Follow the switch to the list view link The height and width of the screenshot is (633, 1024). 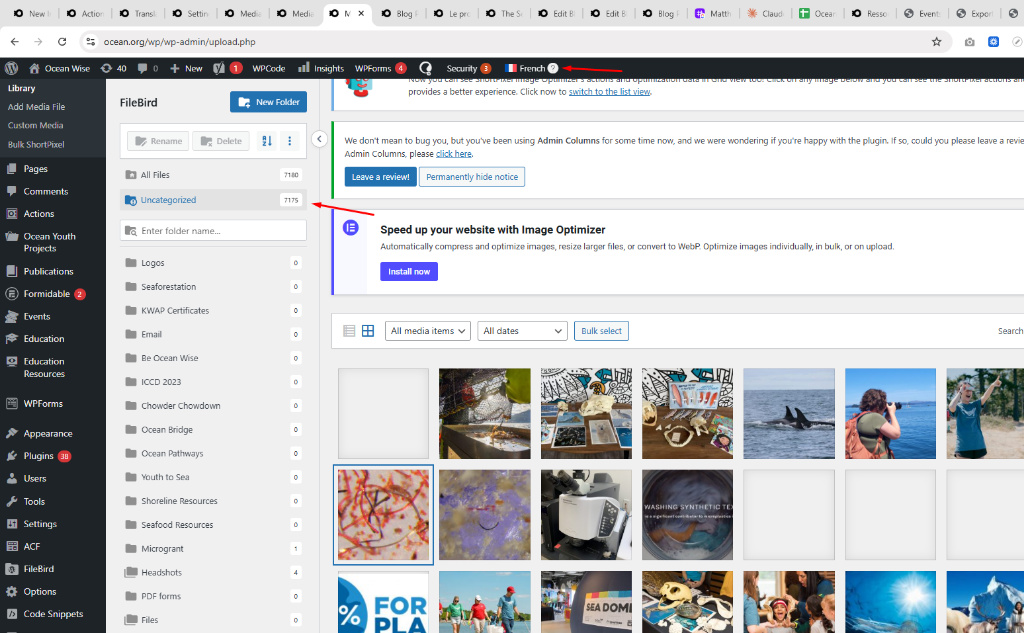point(609,91)
